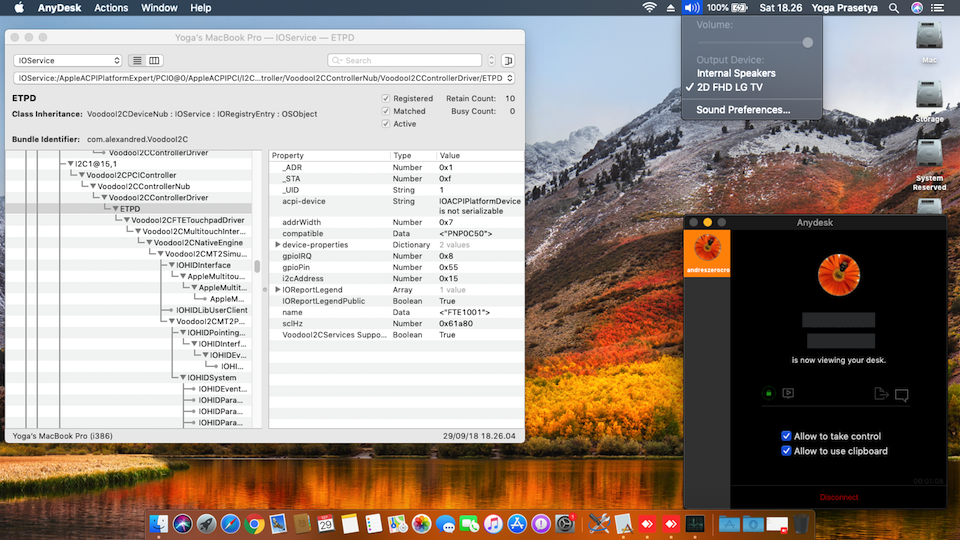Open Google Chrome from the Dock
960x540 pixels.
(255, 523)
